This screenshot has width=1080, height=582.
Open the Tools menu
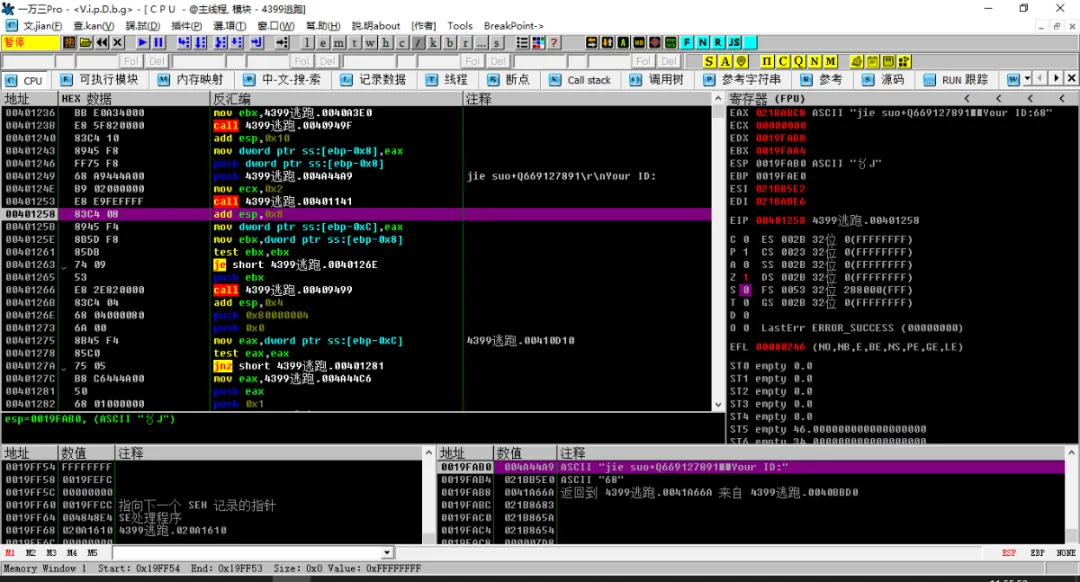pyautogui.click(x=460, y=26)
